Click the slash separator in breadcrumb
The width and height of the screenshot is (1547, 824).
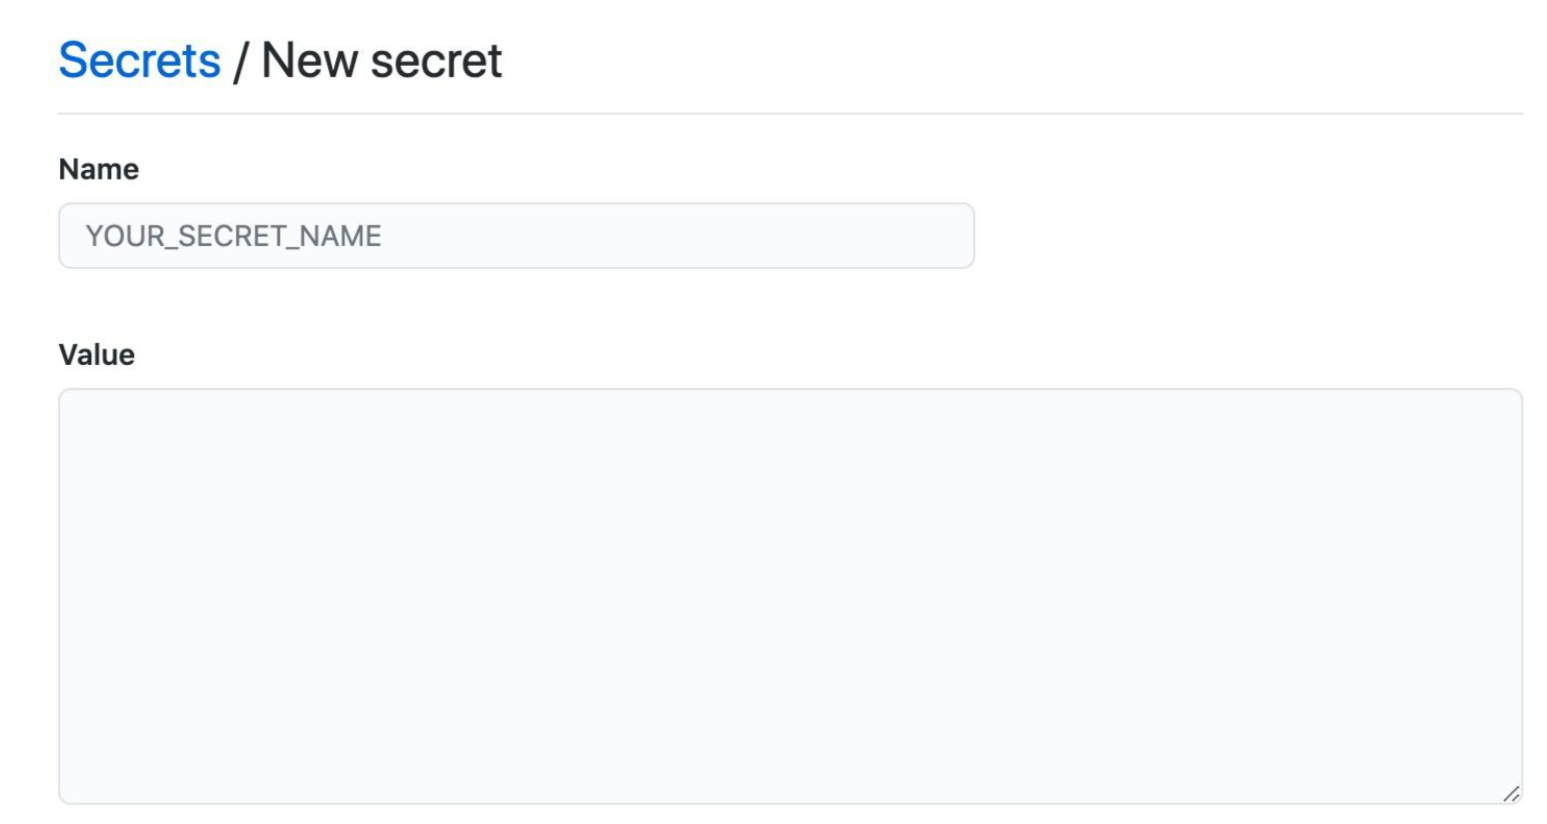240,62
